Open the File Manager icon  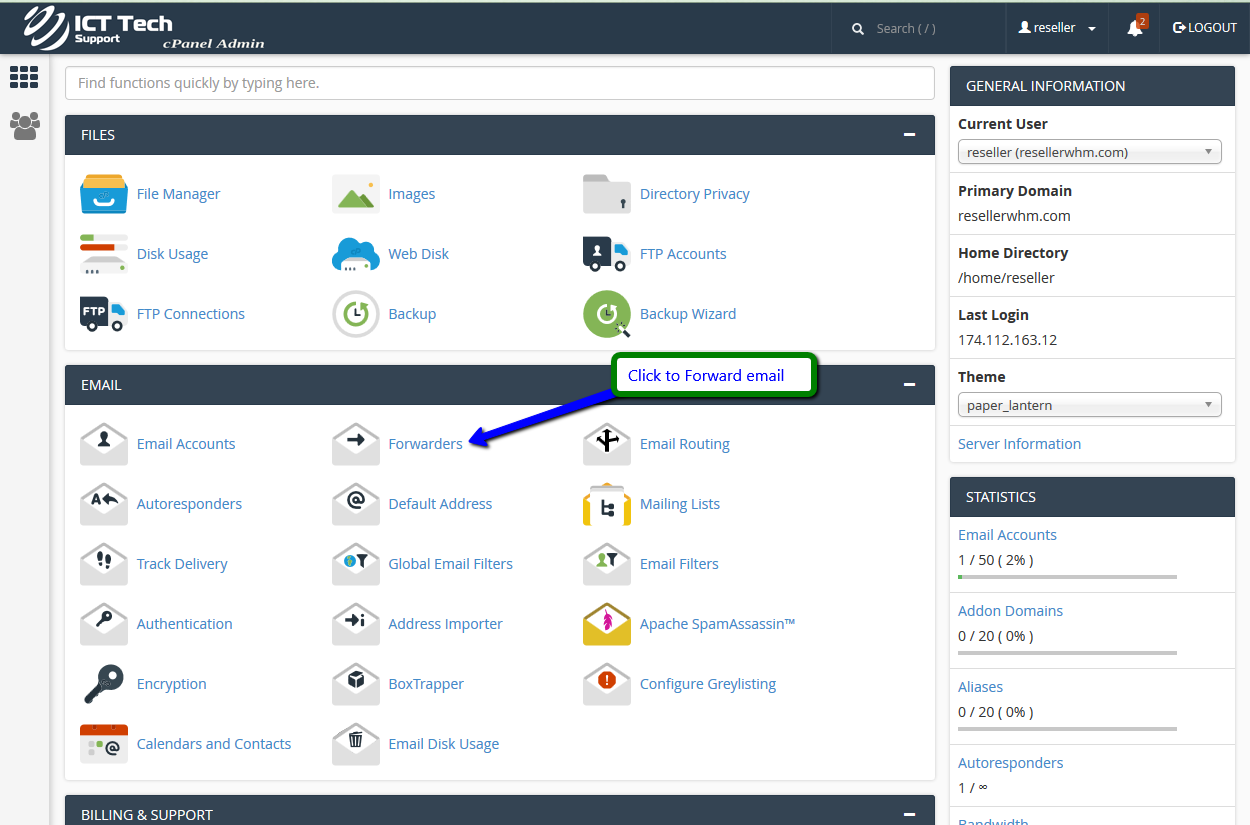[104, 194]
